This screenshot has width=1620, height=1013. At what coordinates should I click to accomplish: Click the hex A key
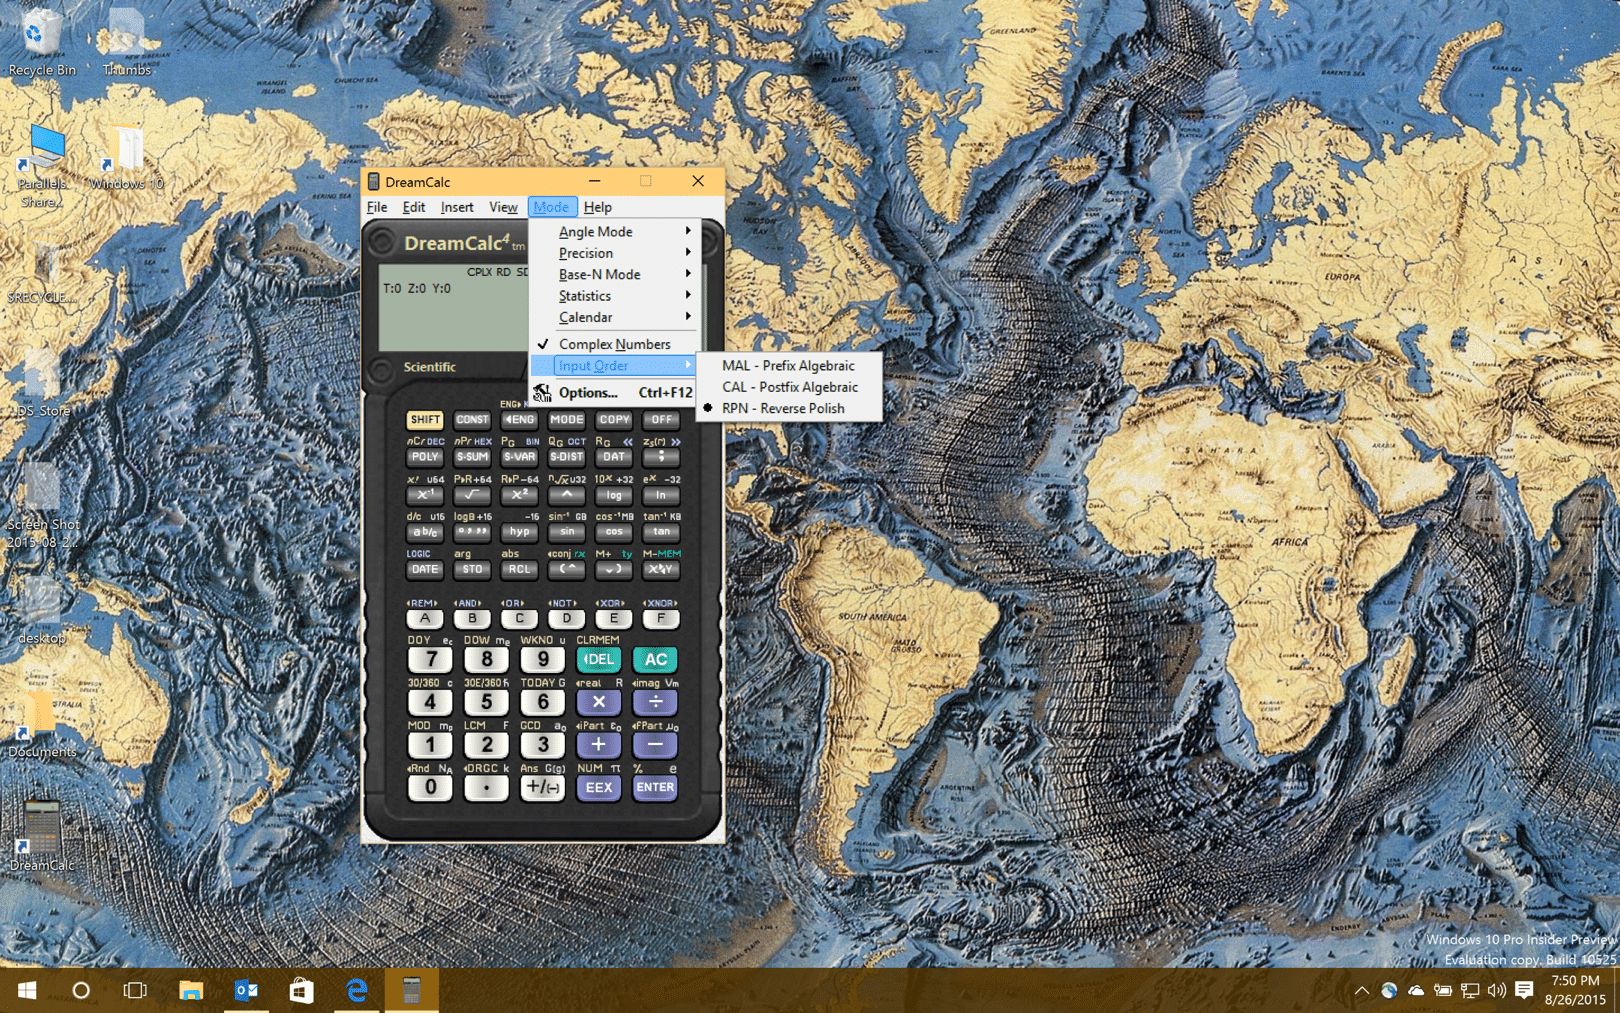tap(425, 618)
